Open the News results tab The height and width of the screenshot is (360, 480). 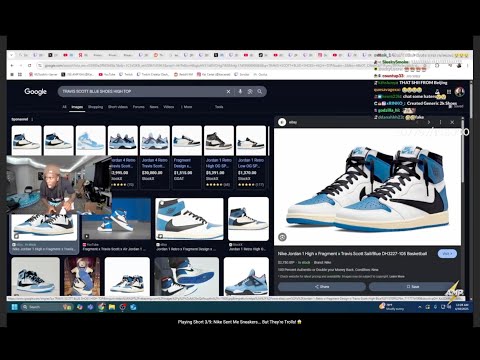pos(154,107)
